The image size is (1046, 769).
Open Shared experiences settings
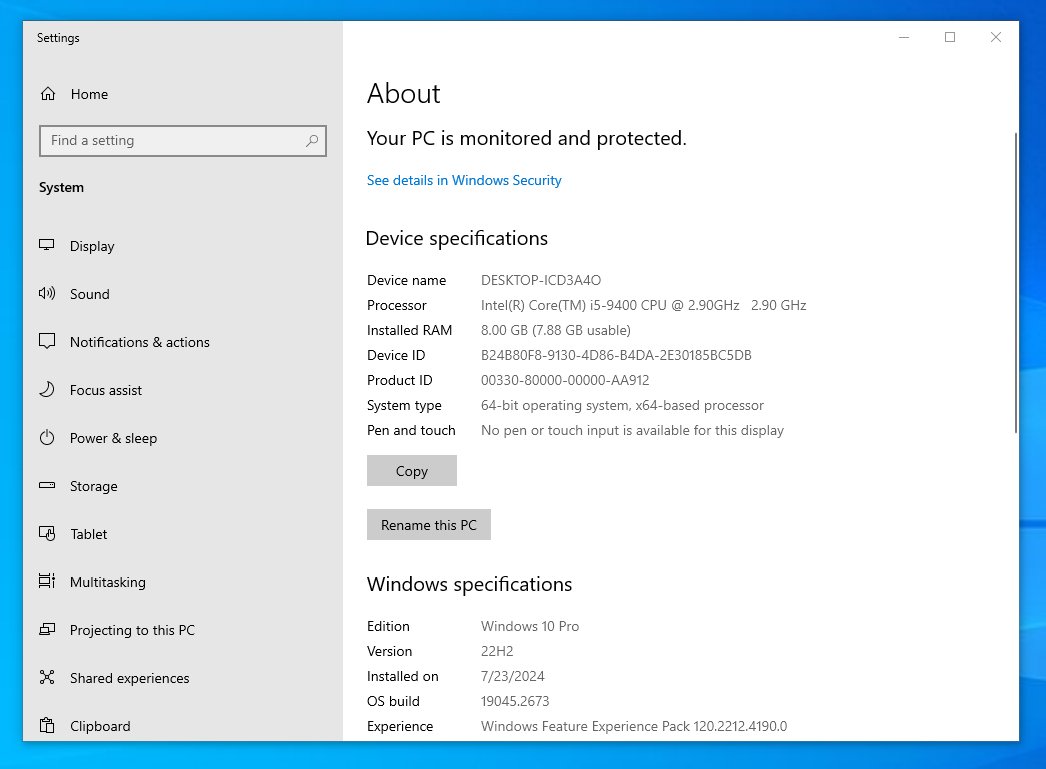(129, 678)
